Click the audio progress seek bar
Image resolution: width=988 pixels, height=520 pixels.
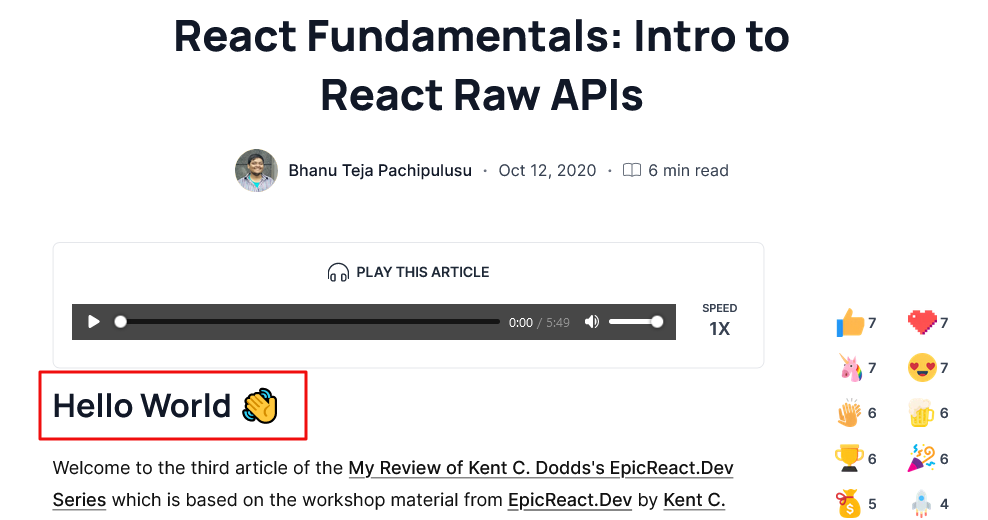pos(310,322)
